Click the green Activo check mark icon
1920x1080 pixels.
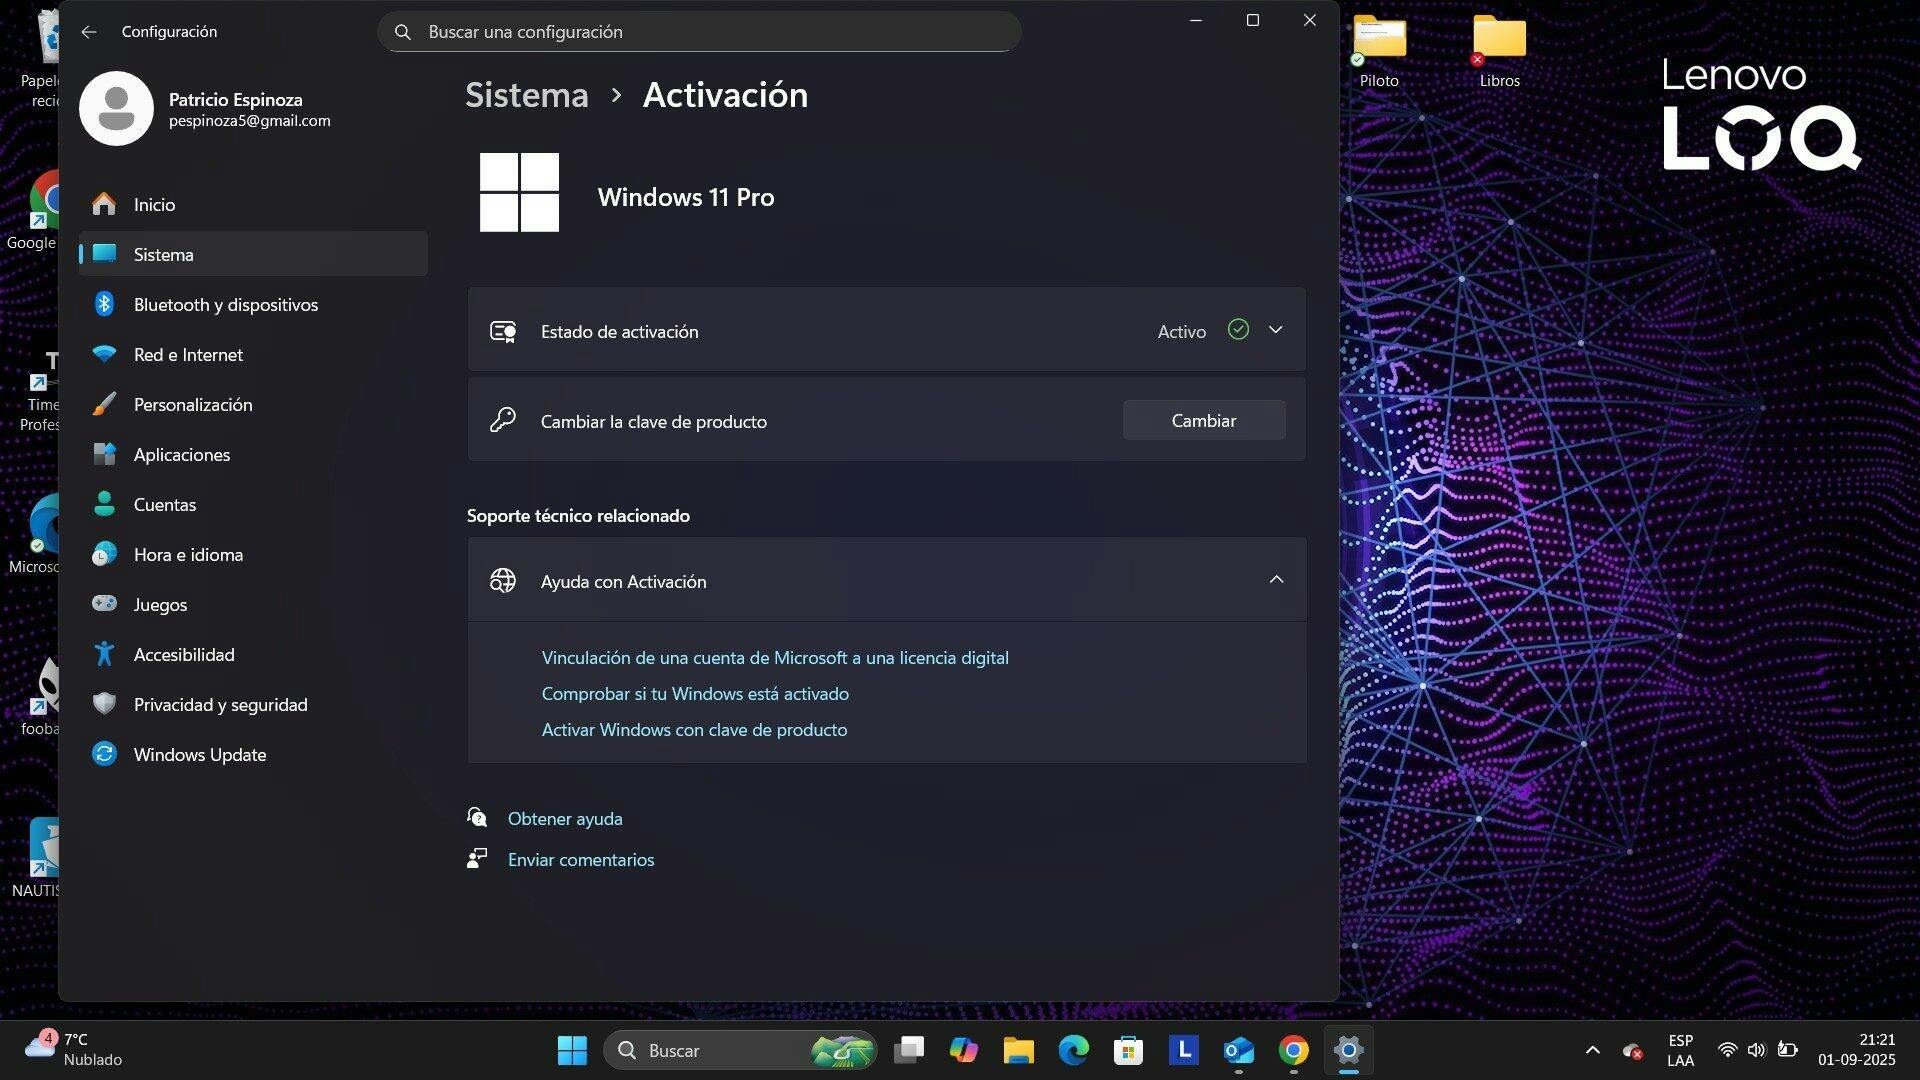click(1238, 329)
